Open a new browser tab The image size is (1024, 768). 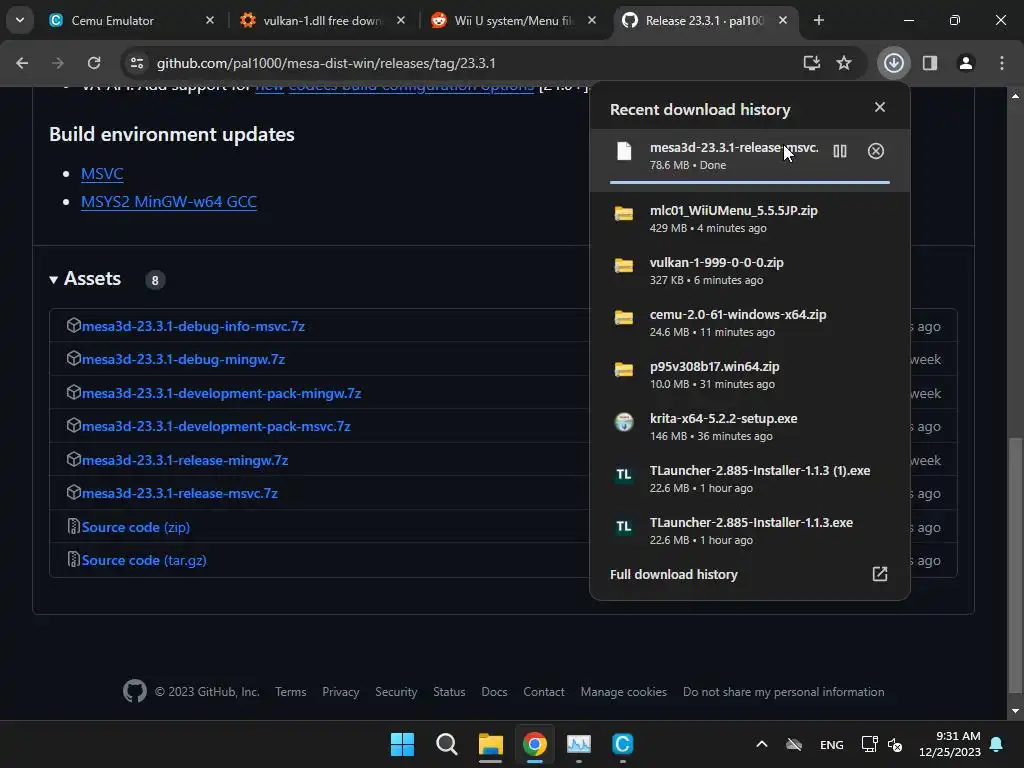818,20
